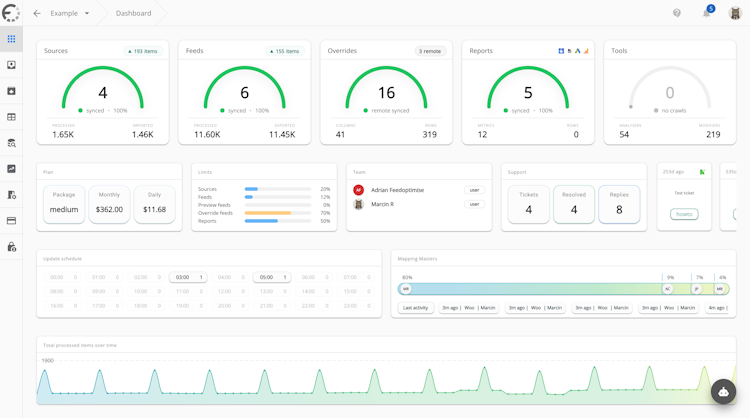
Task: Go back with the left arrow
Action: (x=37, y=13)
